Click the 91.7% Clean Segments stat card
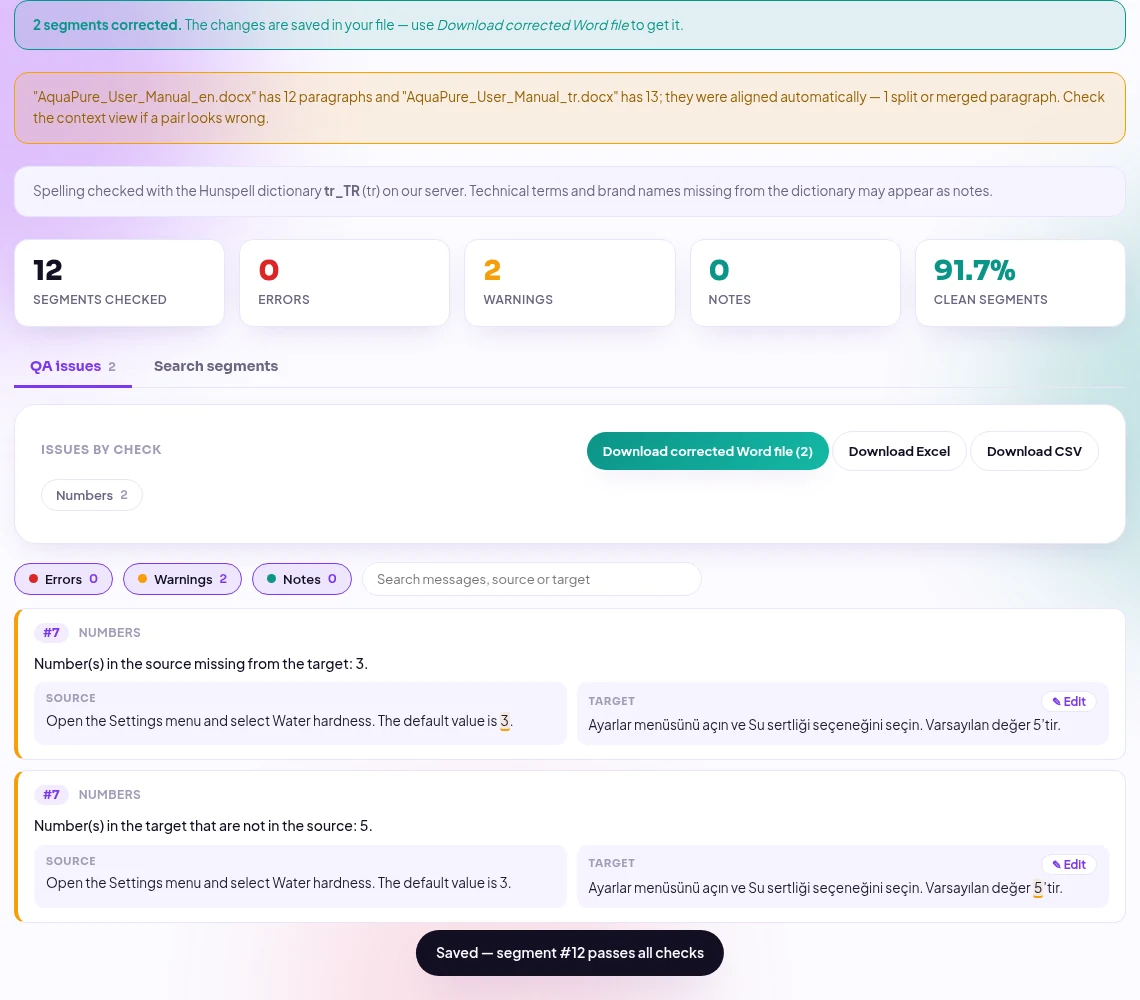 [x=1020, y=283]
